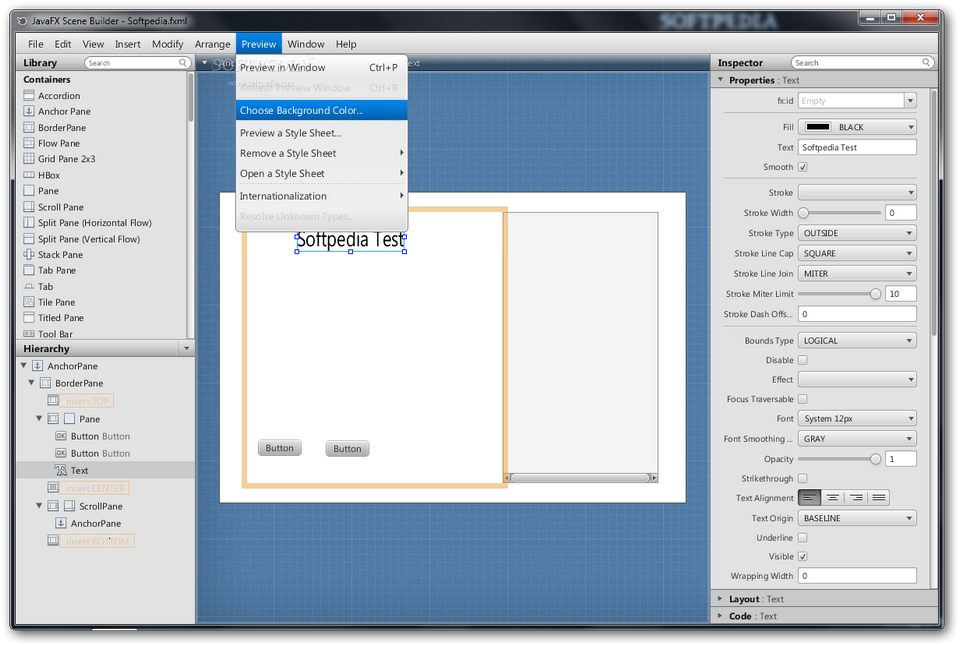This screenshot has width=960, height=646.
Task: Select the BorderPane container in the Library
Action: 62,127
